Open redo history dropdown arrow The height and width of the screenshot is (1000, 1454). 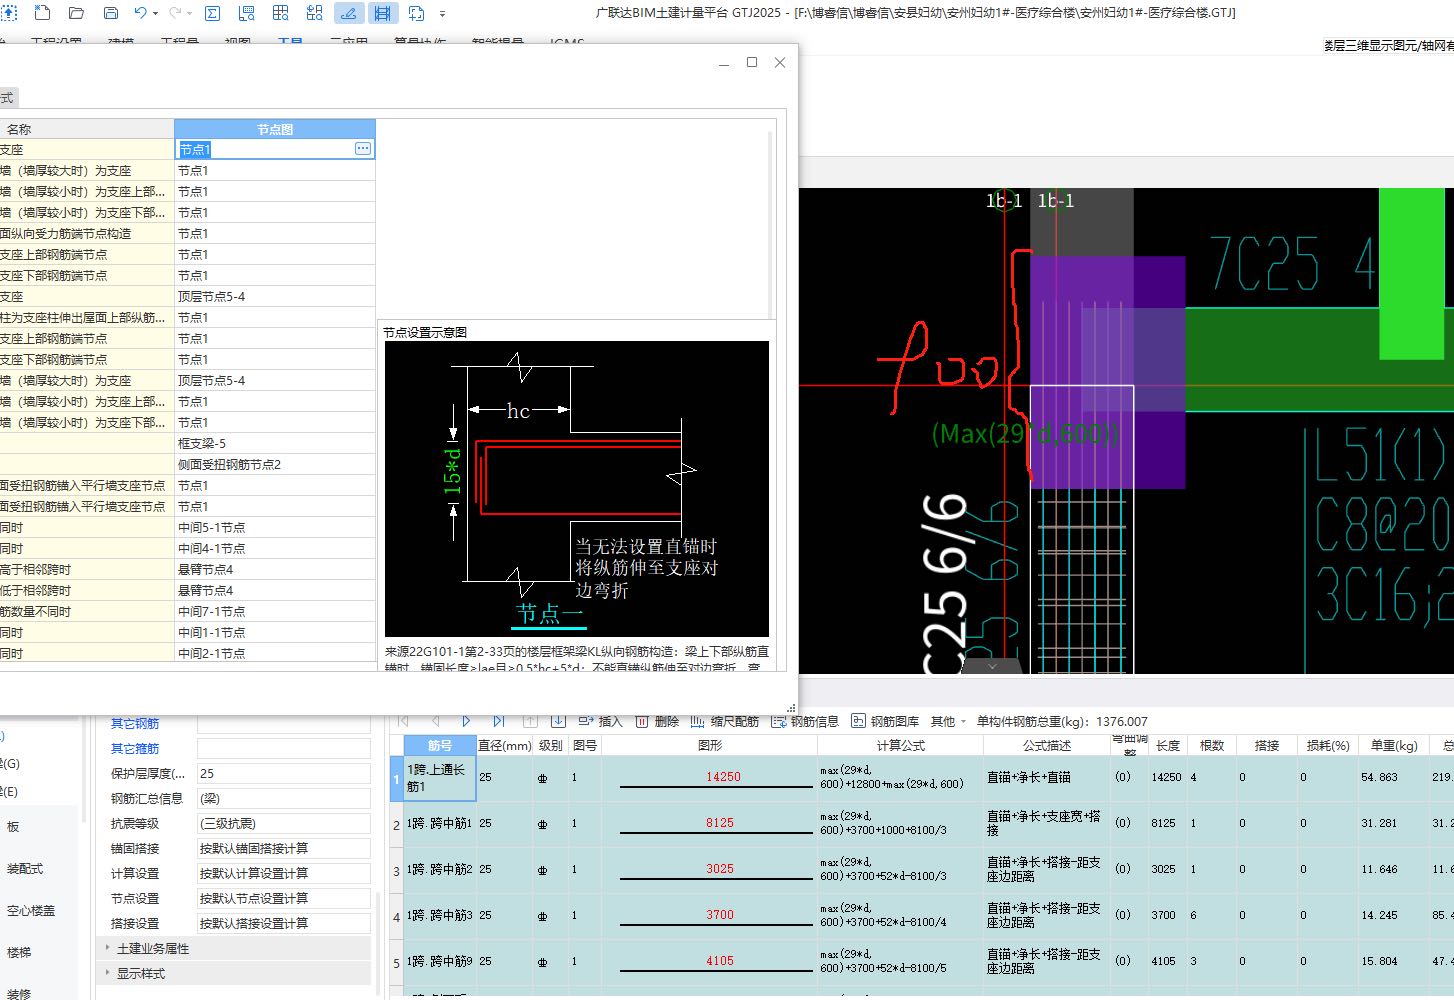[190, 14]
